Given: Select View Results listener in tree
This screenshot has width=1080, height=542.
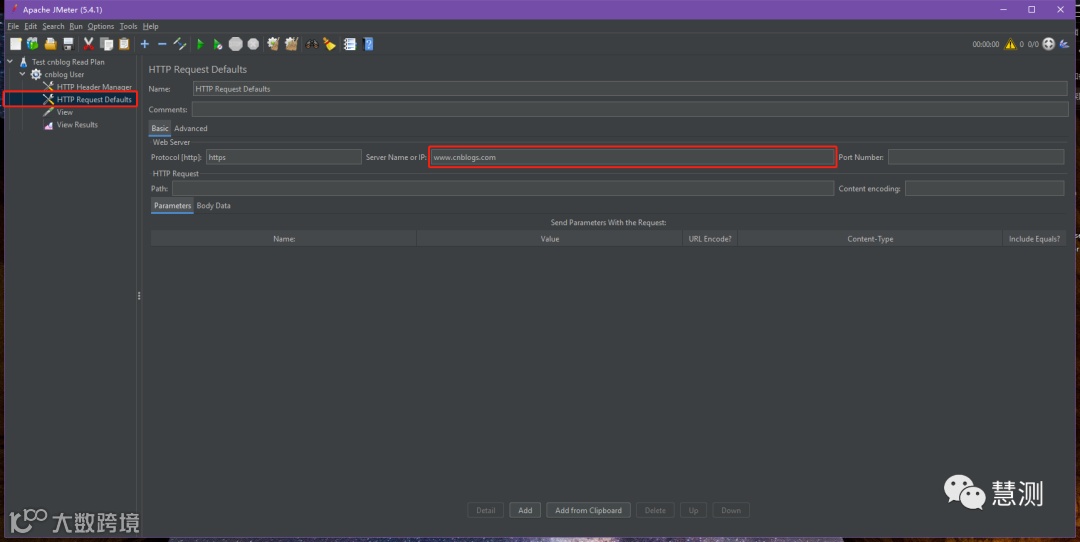Looking at the screenshot, I should pos(77,125).
